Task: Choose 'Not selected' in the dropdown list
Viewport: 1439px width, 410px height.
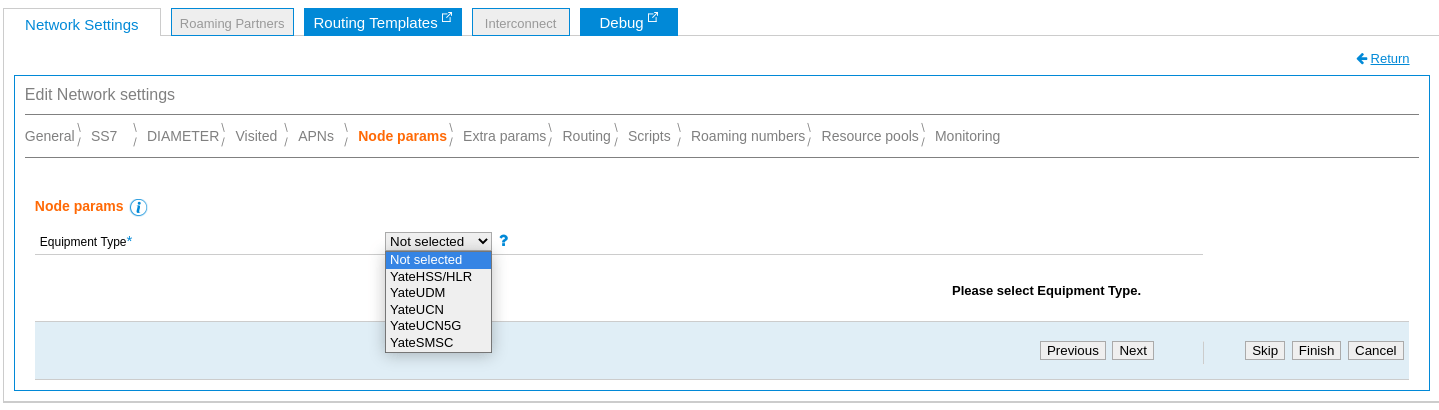Action: tap(438, 259)
